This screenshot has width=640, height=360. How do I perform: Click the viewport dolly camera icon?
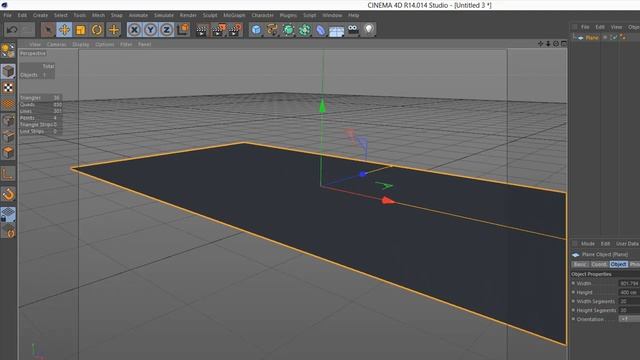click(548, 44)
